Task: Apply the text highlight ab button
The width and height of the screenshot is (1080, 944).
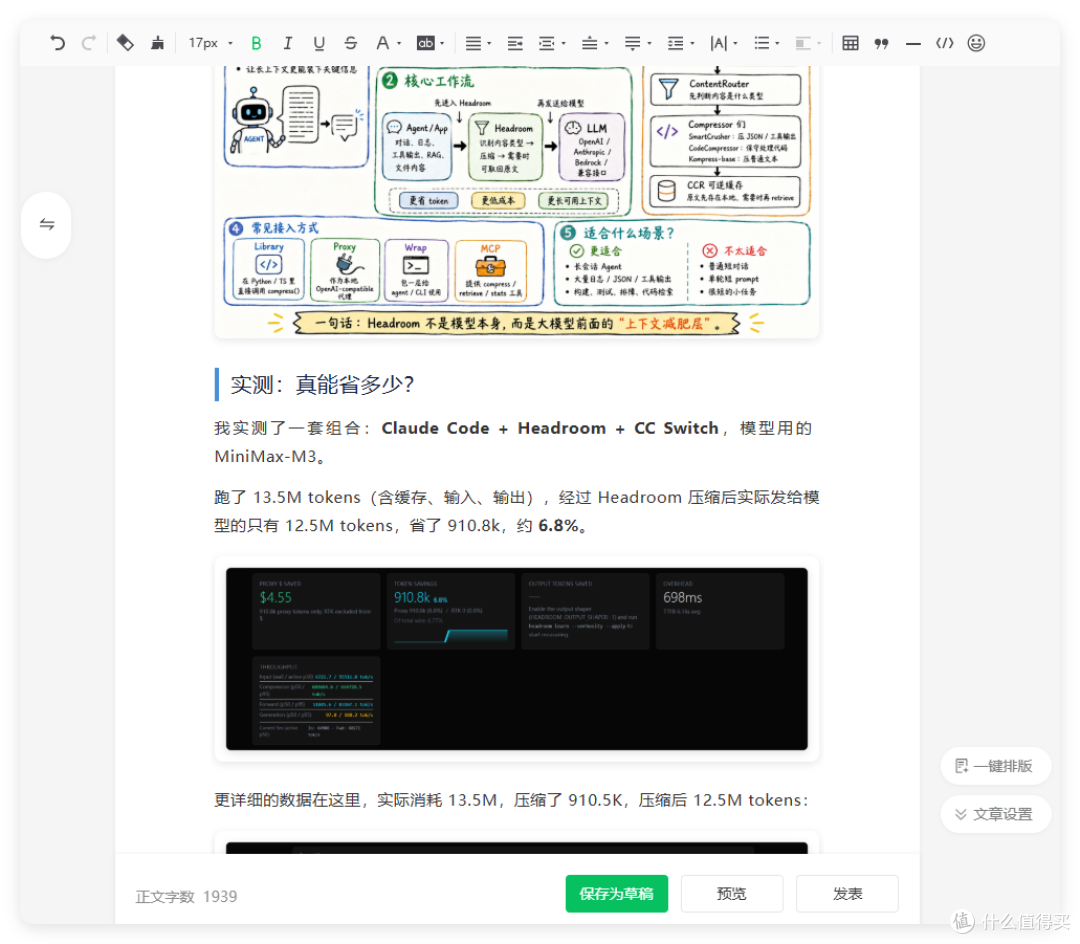Action: [x=426, y=43]
